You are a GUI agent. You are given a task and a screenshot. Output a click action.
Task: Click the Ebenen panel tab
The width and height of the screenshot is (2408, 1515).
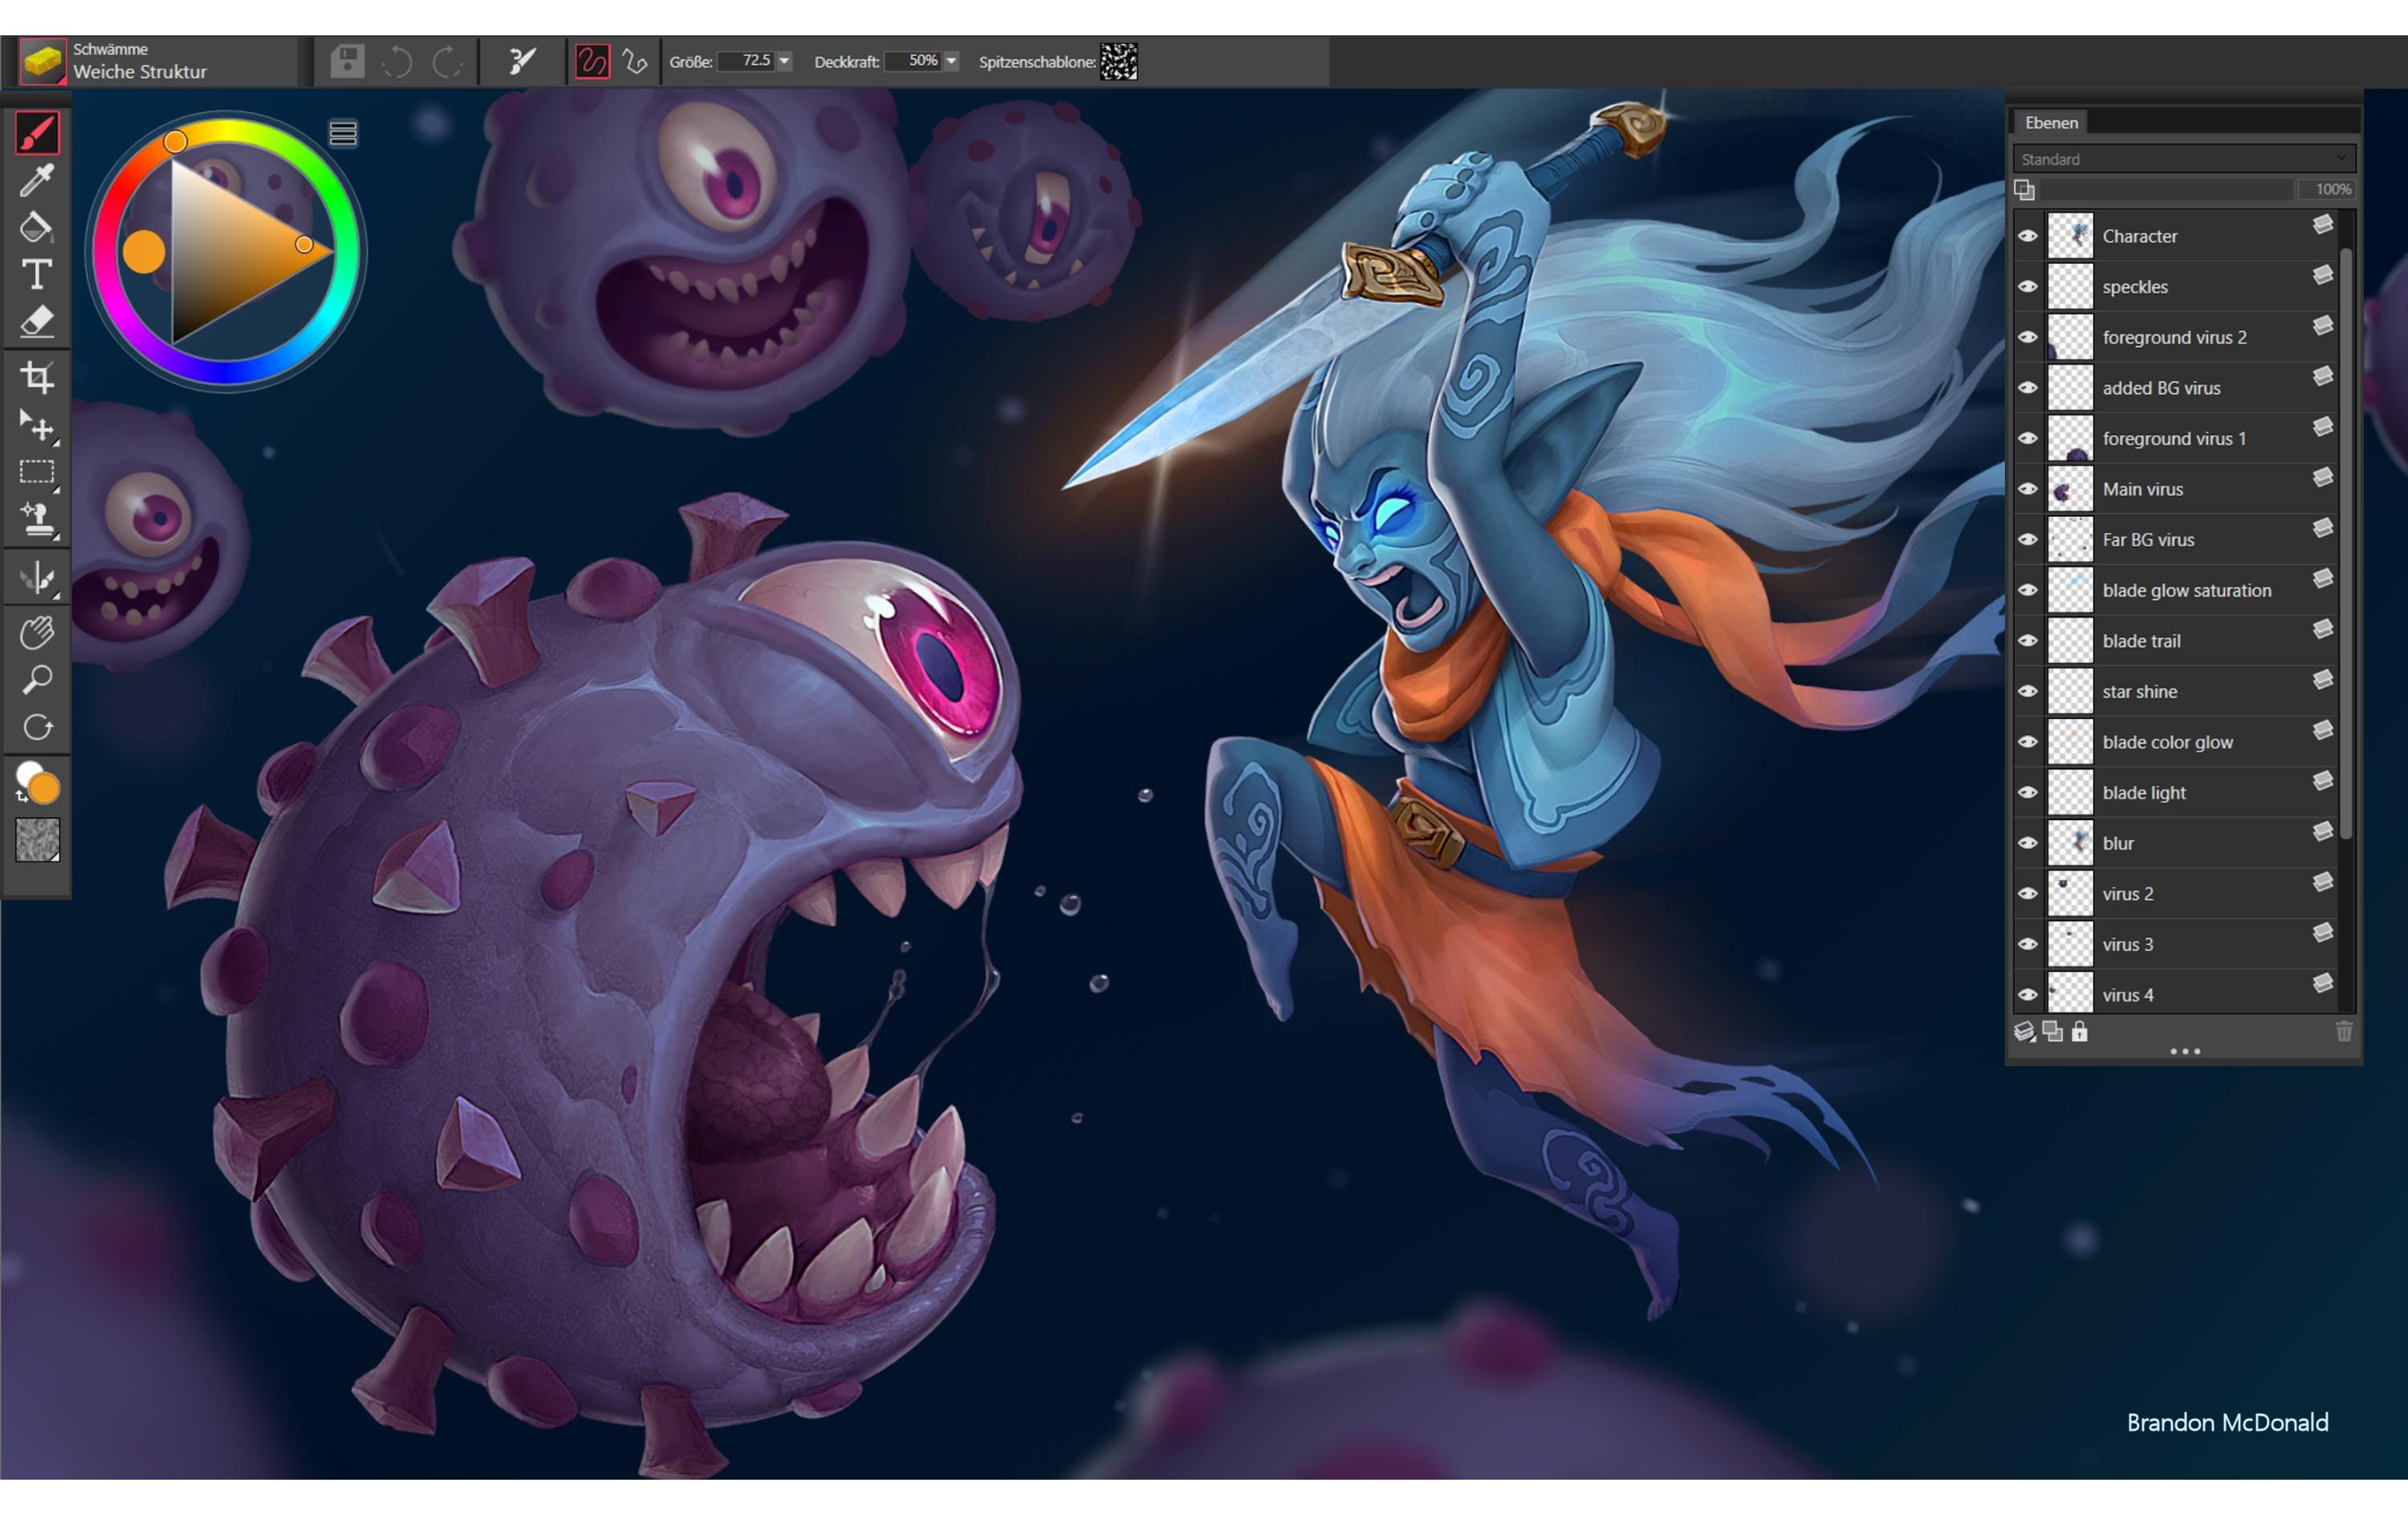pos(2051,122)
